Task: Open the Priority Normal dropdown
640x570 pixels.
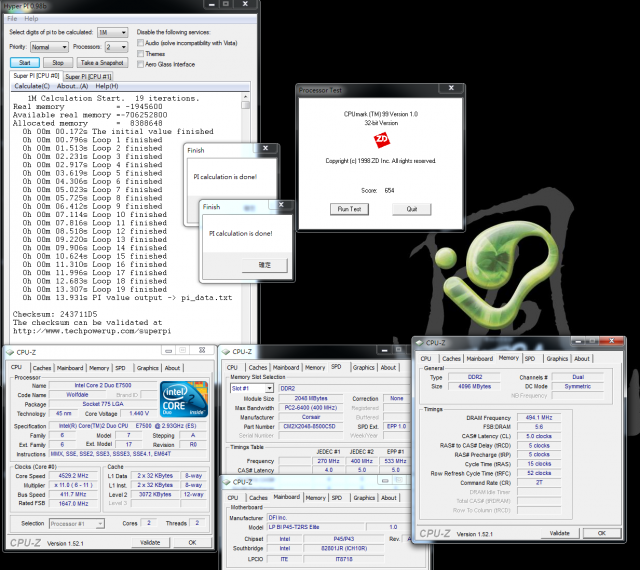Action: (x=49, y=47)
